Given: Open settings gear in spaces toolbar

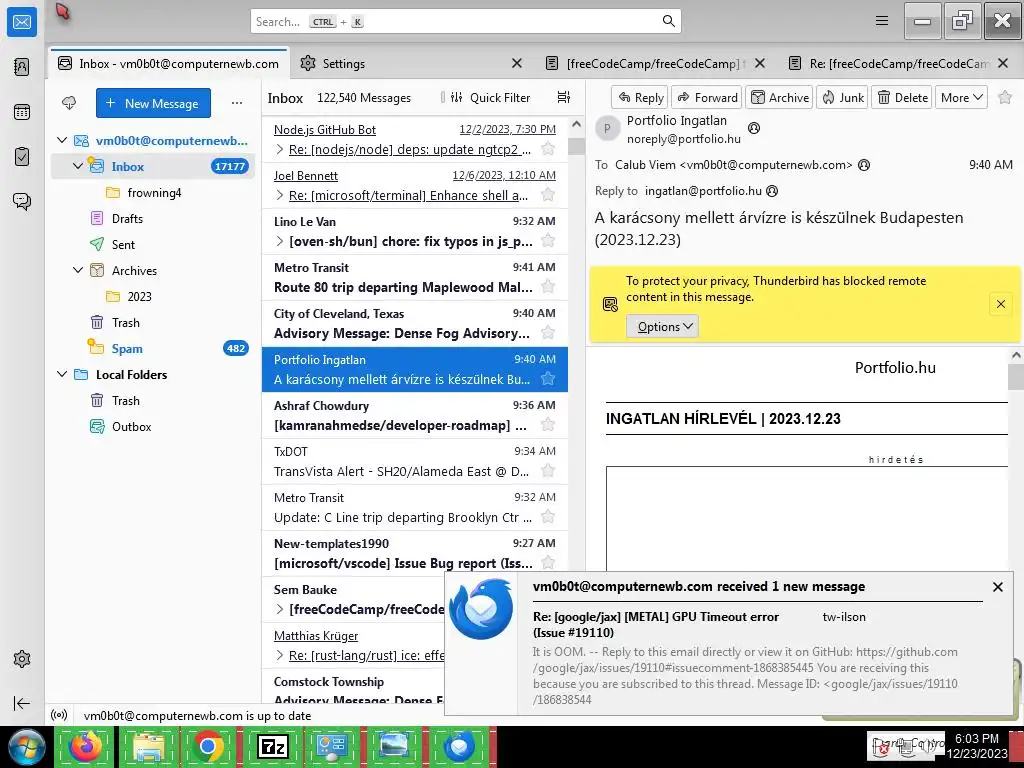Looking at the screenshot, I should click(x=22, y=659).
